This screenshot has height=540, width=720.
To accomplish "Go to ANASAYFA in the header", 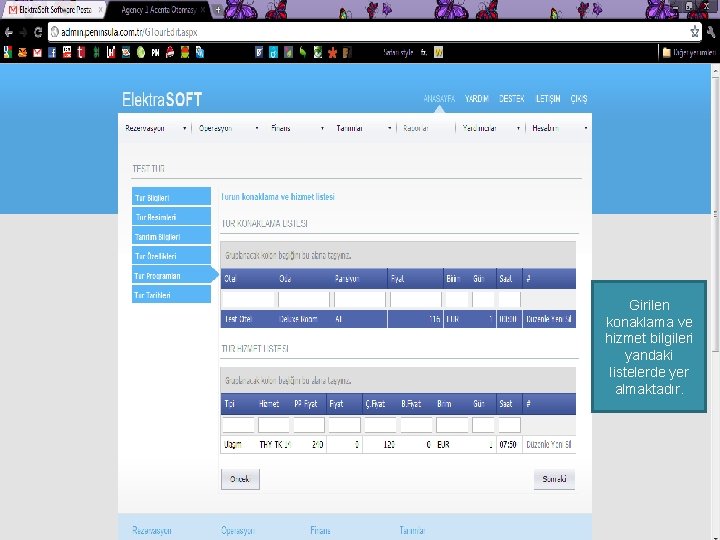I will coord(439,99).
